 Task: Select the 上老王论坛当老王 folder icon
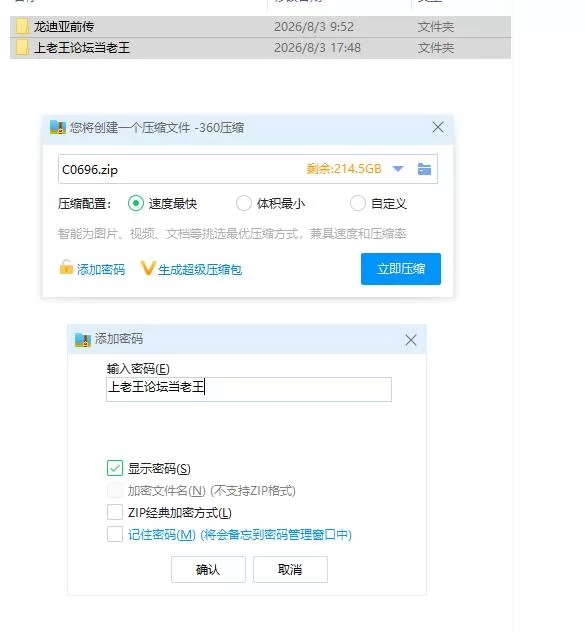[22, 48]
